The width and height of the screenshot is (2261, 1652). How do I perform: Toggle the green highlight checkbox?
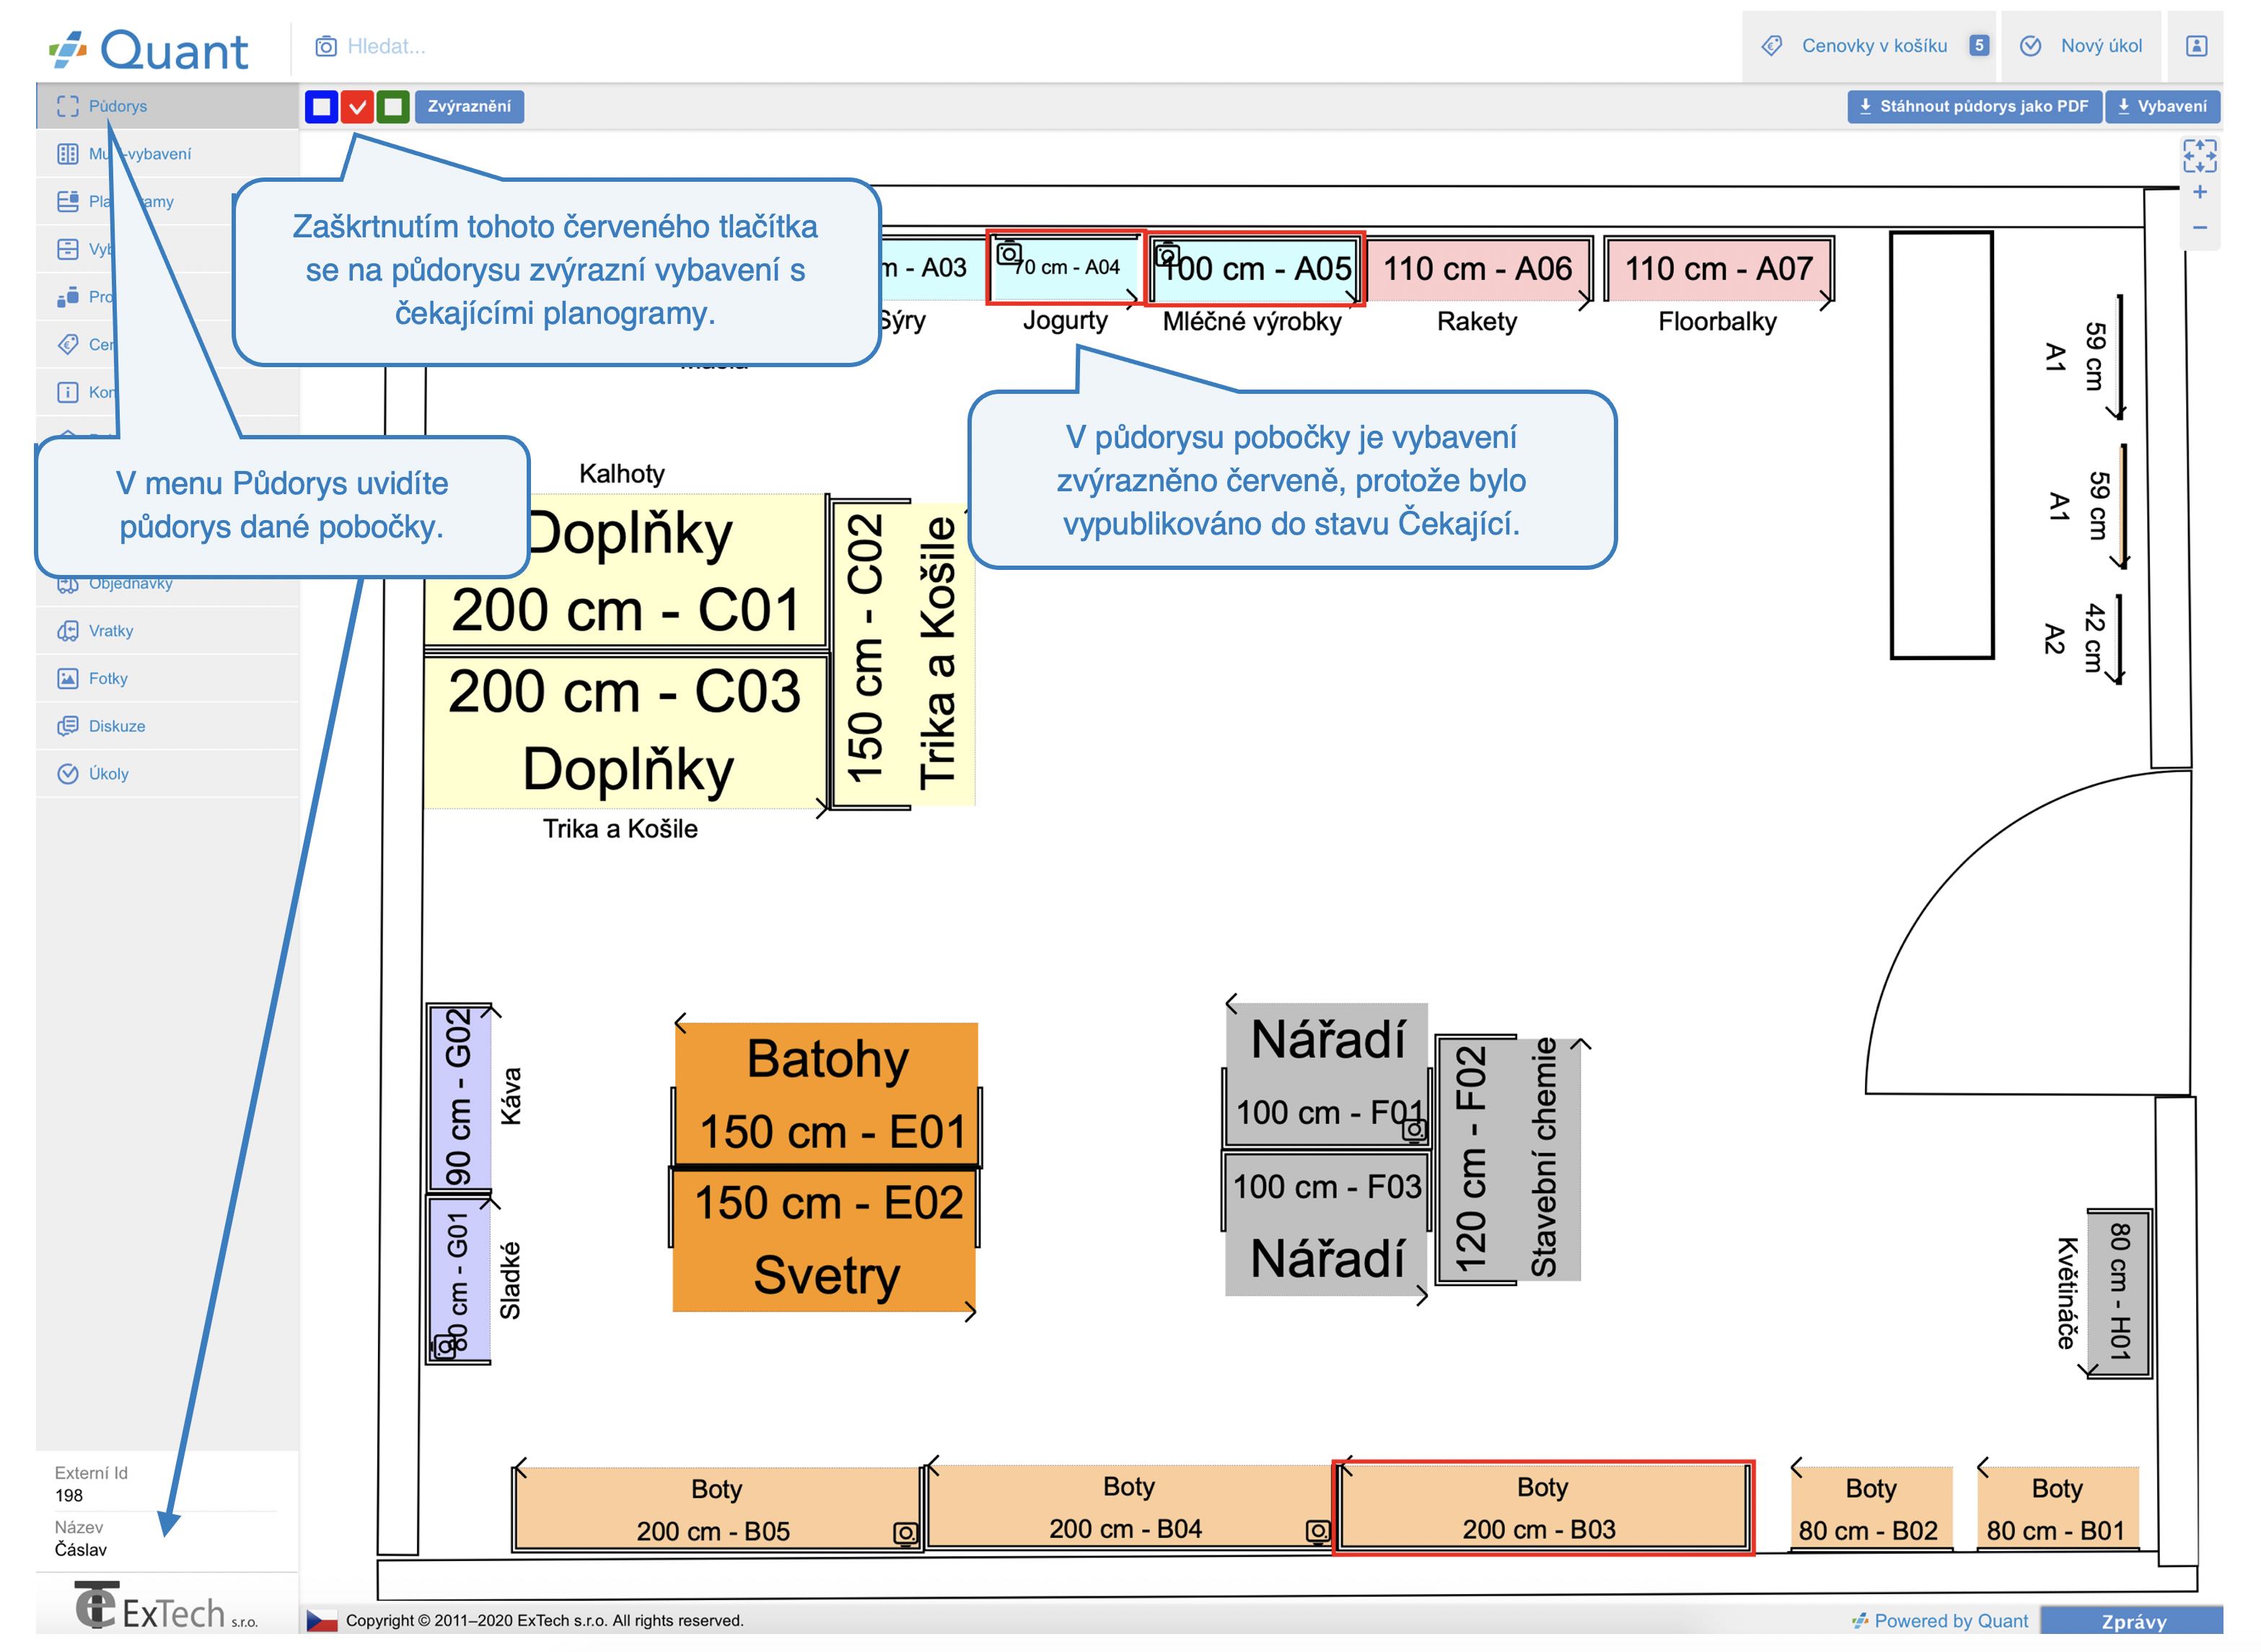(393, 107)
